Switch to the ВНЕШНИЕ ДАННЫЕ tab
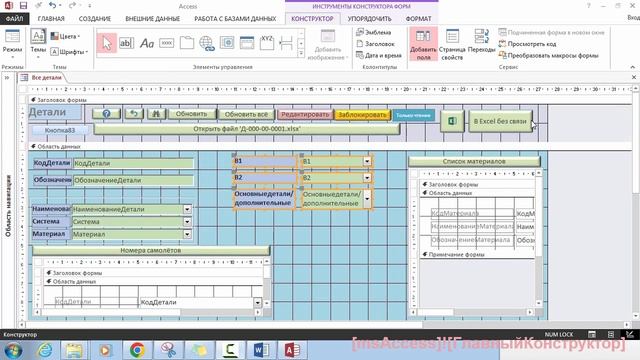The width and height of the screenshot is (640, 360). click(x=153, y=19)
